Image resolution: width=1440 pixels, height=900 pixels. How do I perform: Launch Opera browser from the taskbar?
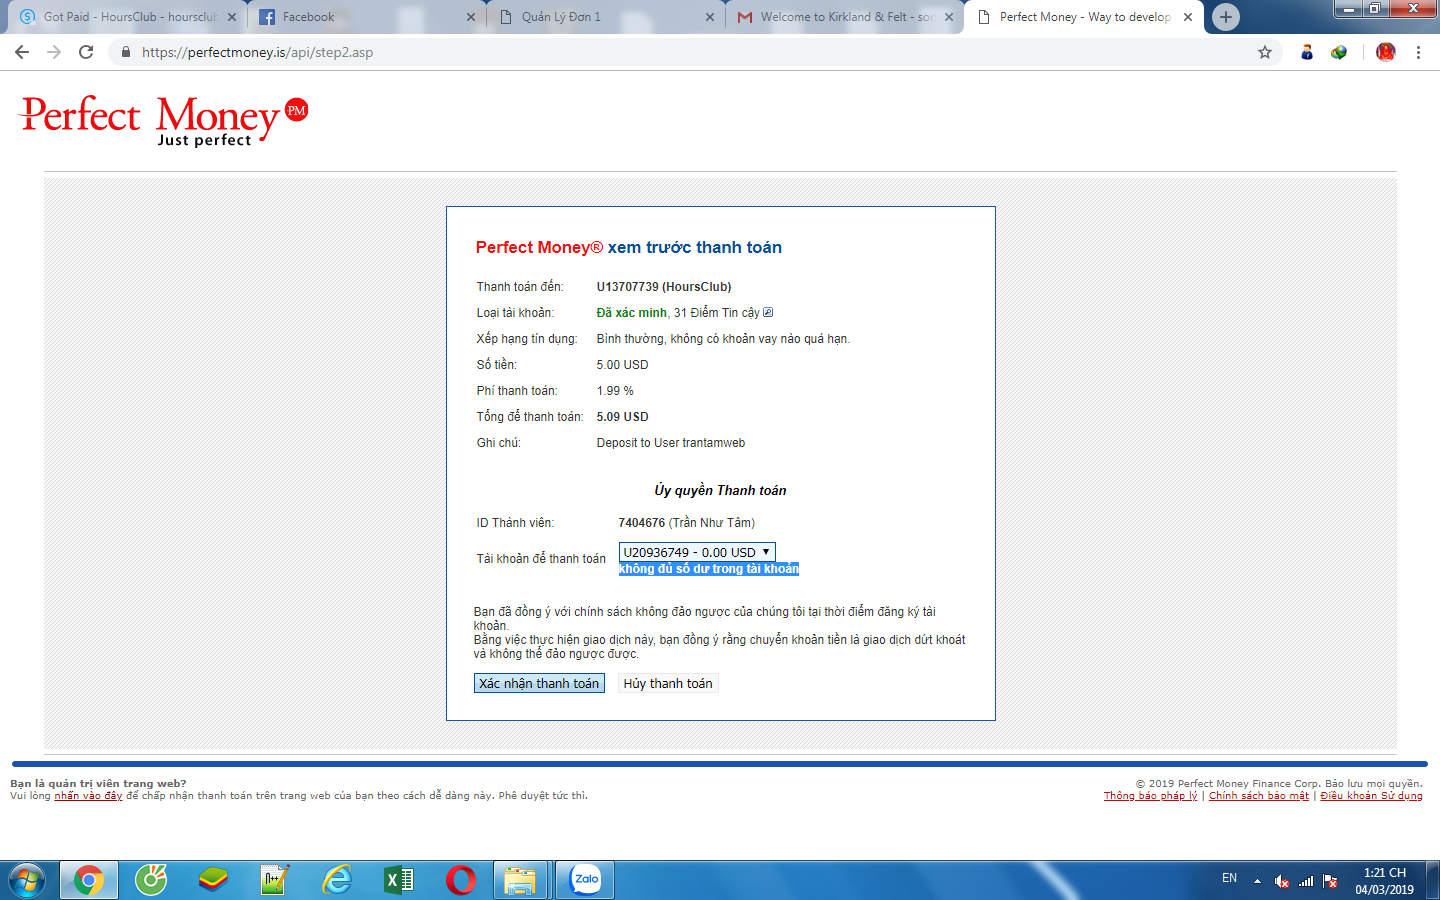(x=461, y=880)
